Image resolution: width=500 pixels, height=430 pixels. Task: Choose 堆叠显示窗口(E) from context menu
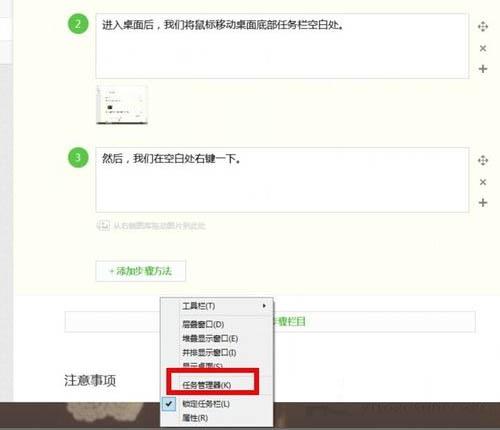click(x=217, y=338)
